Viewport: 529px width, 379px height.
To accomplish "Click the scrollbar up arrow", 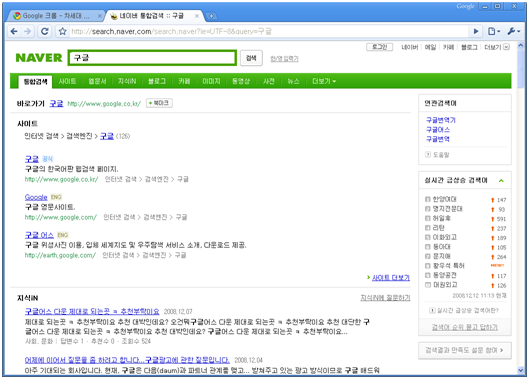I will pyautogui.click(x=521, y=46).
